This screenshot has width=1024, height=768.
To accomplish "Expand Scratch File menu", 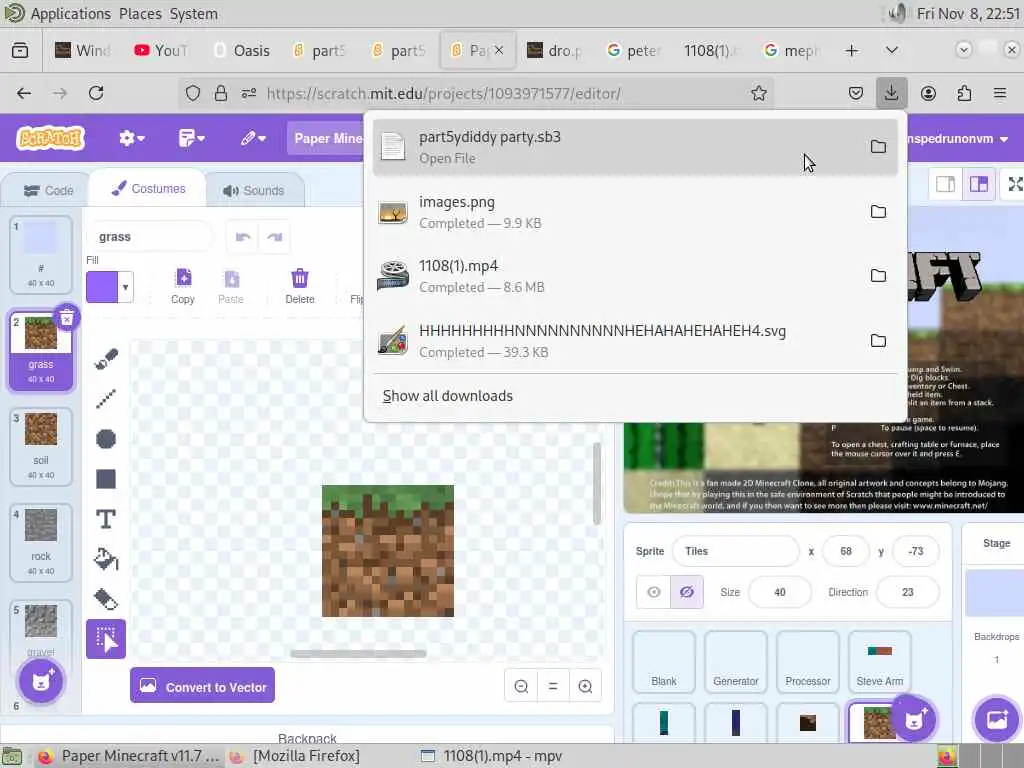I will [191, 138].
